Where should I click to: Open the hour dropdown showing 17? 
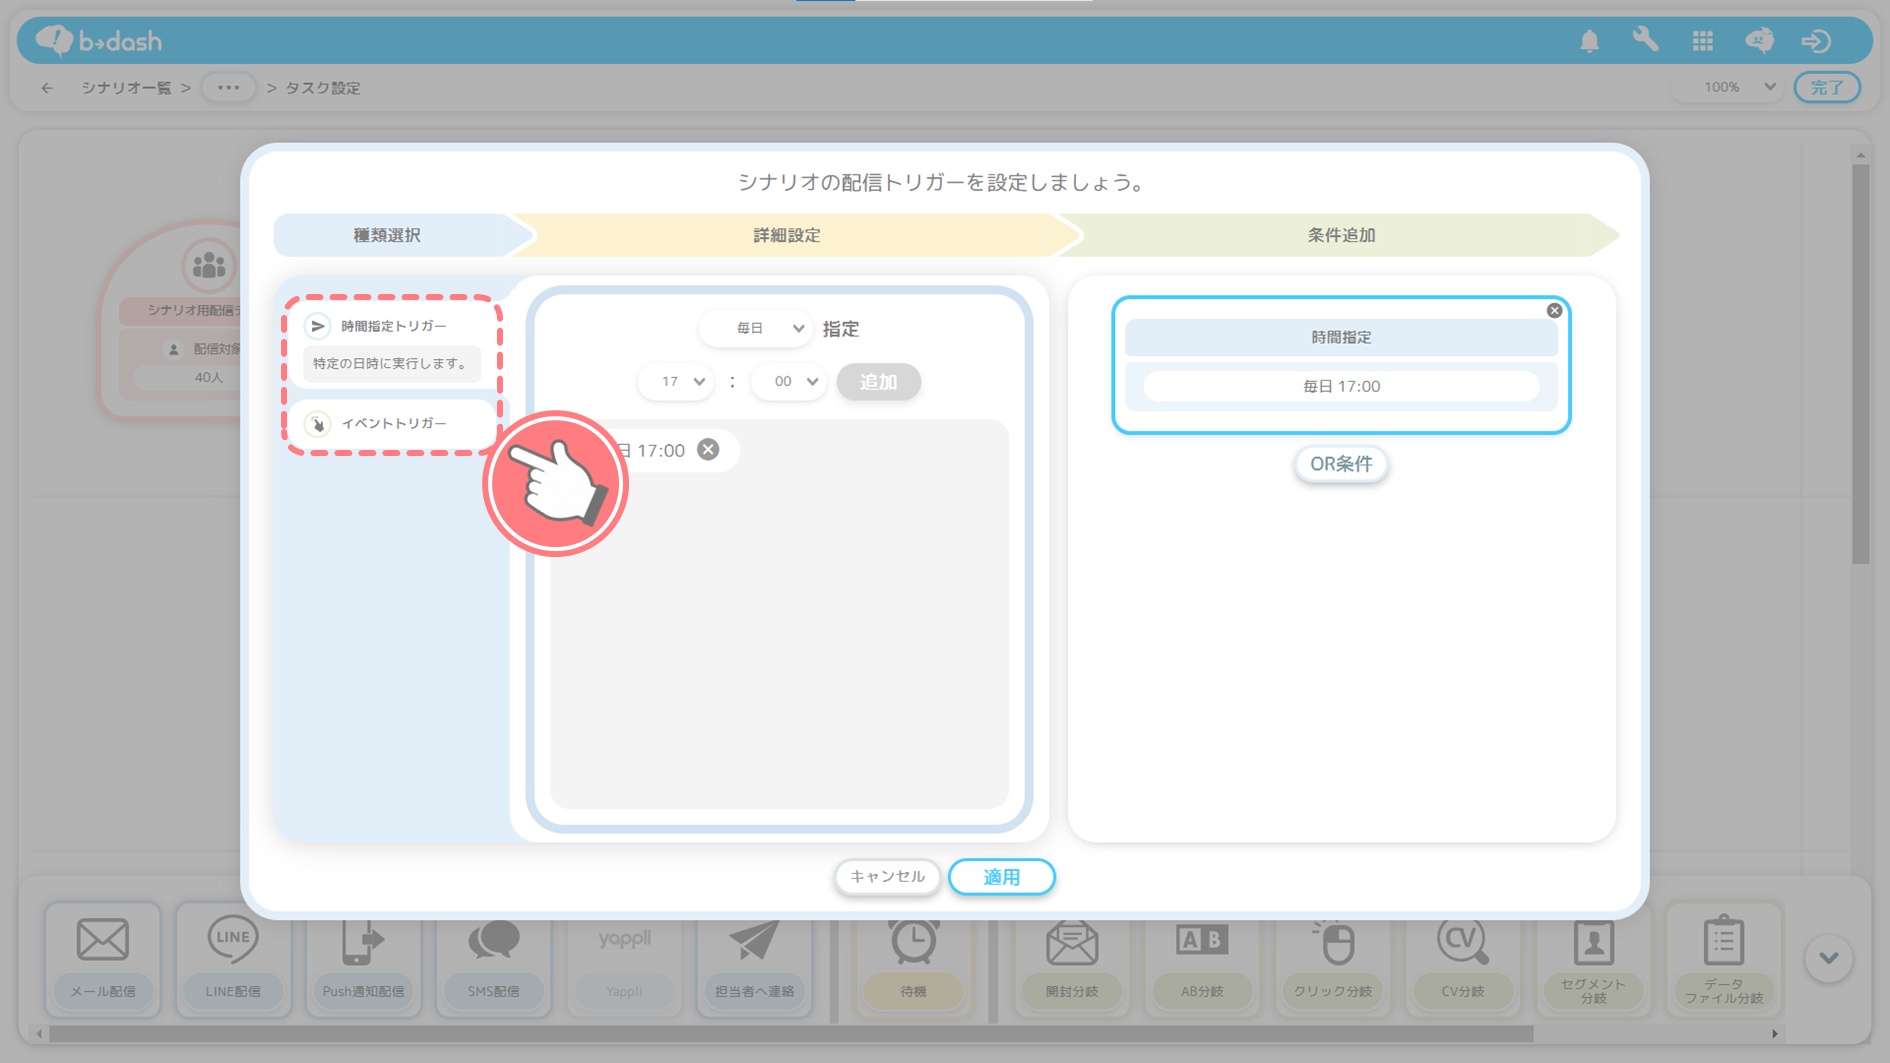(x=676, y=382)
